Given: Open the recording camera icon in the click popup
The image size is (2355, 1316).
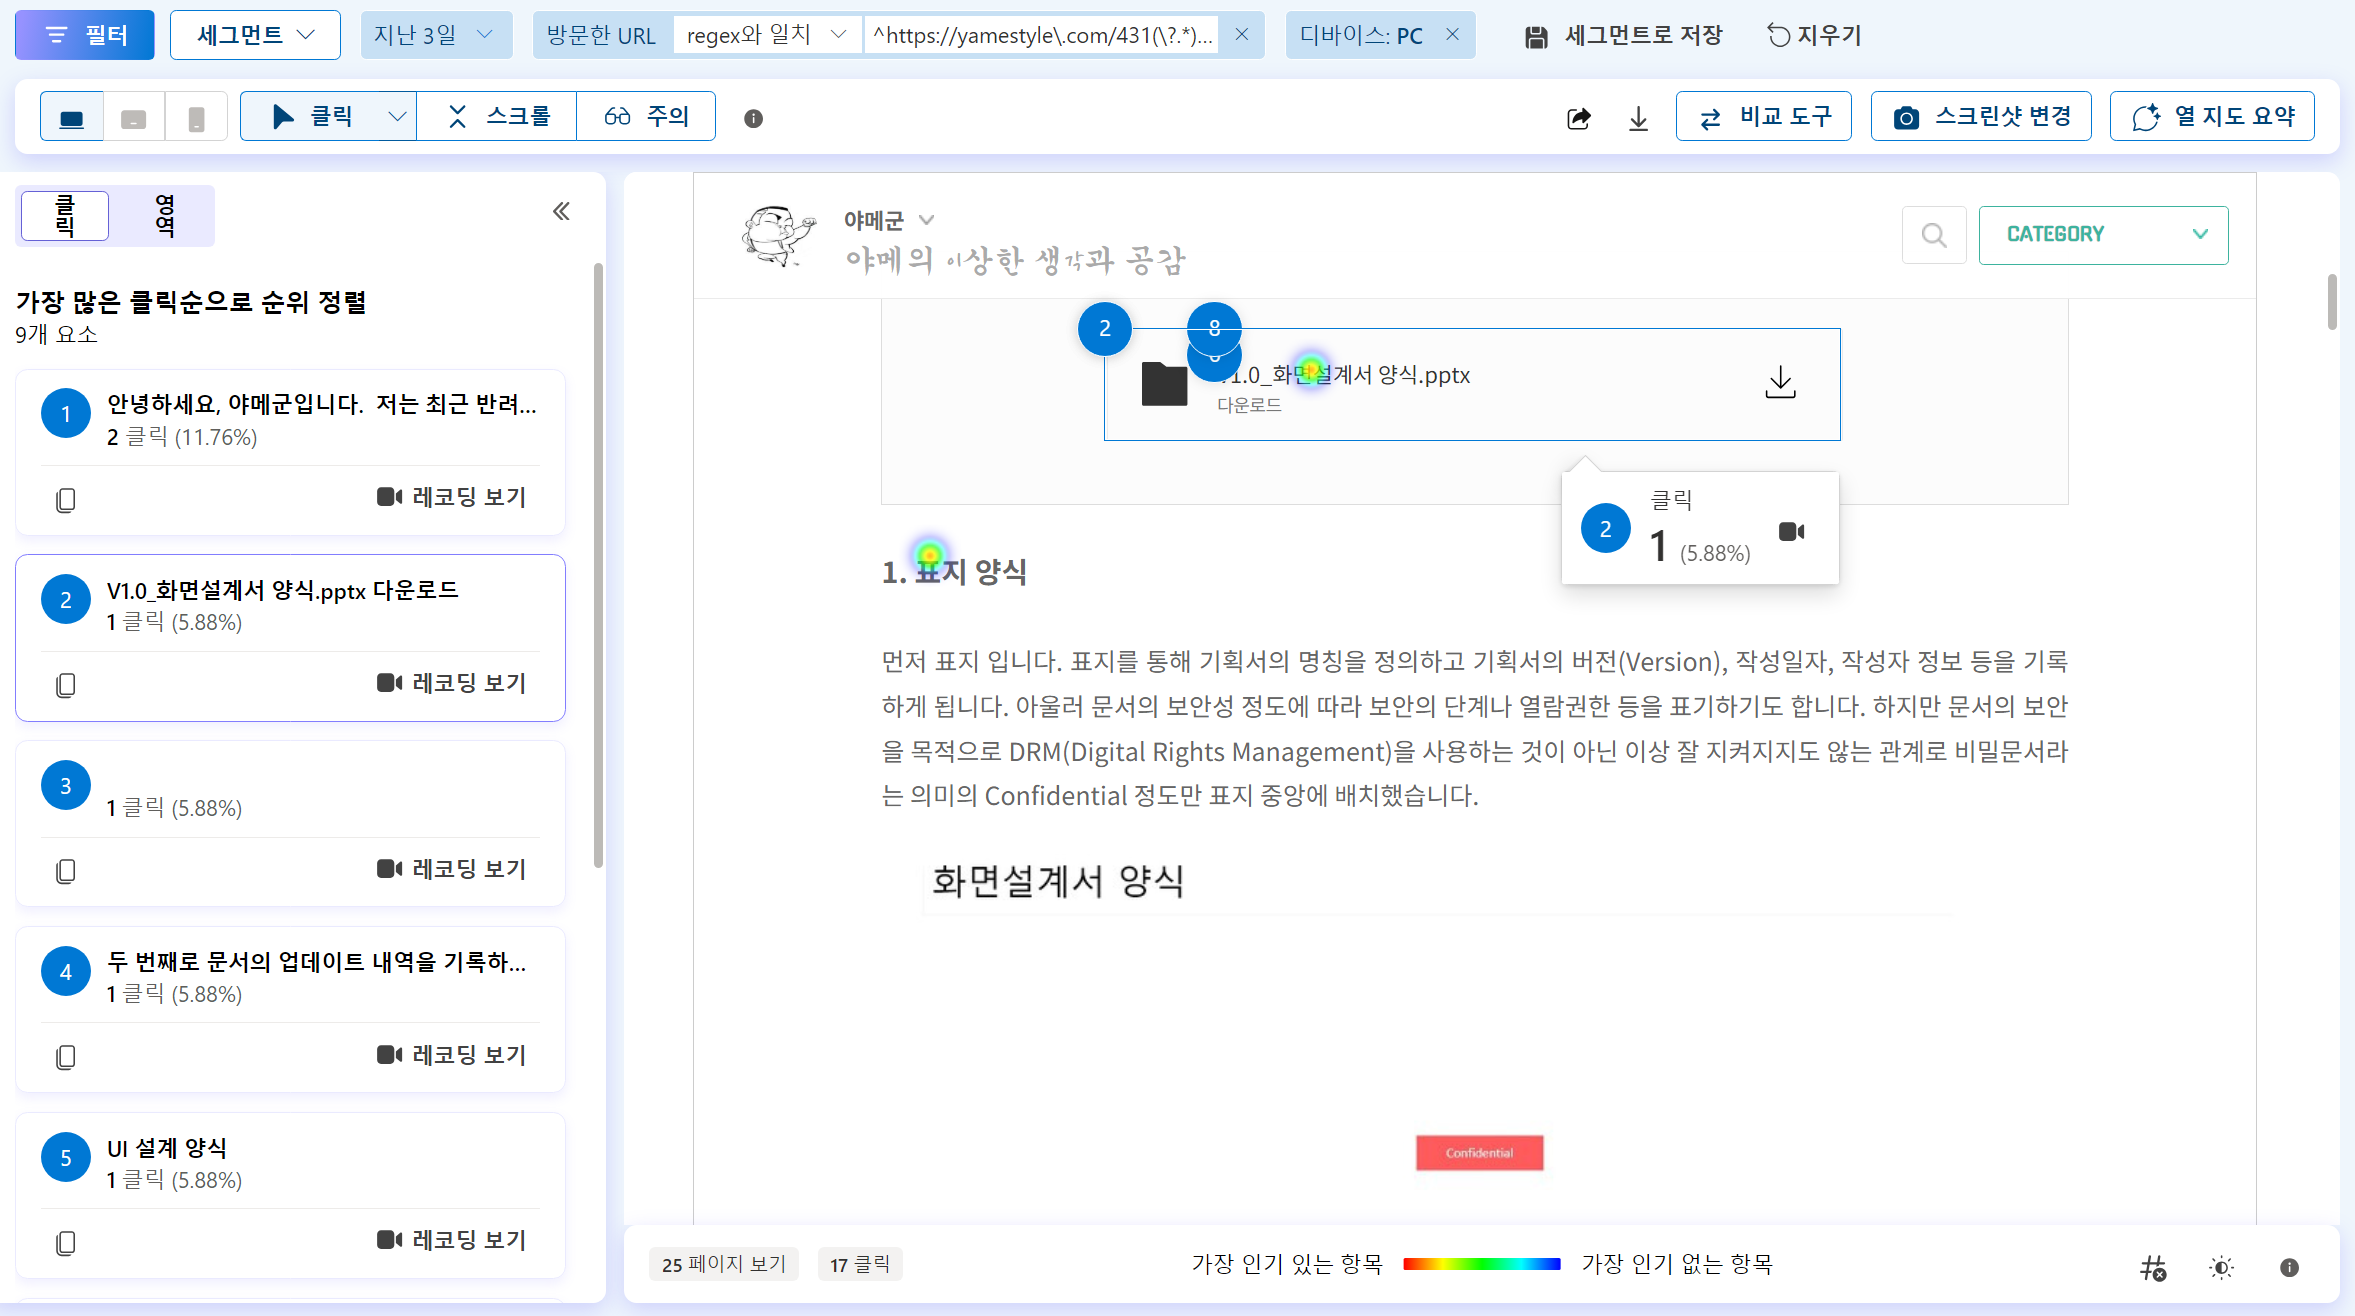Looking at the screenshot, I should 1791,531.
